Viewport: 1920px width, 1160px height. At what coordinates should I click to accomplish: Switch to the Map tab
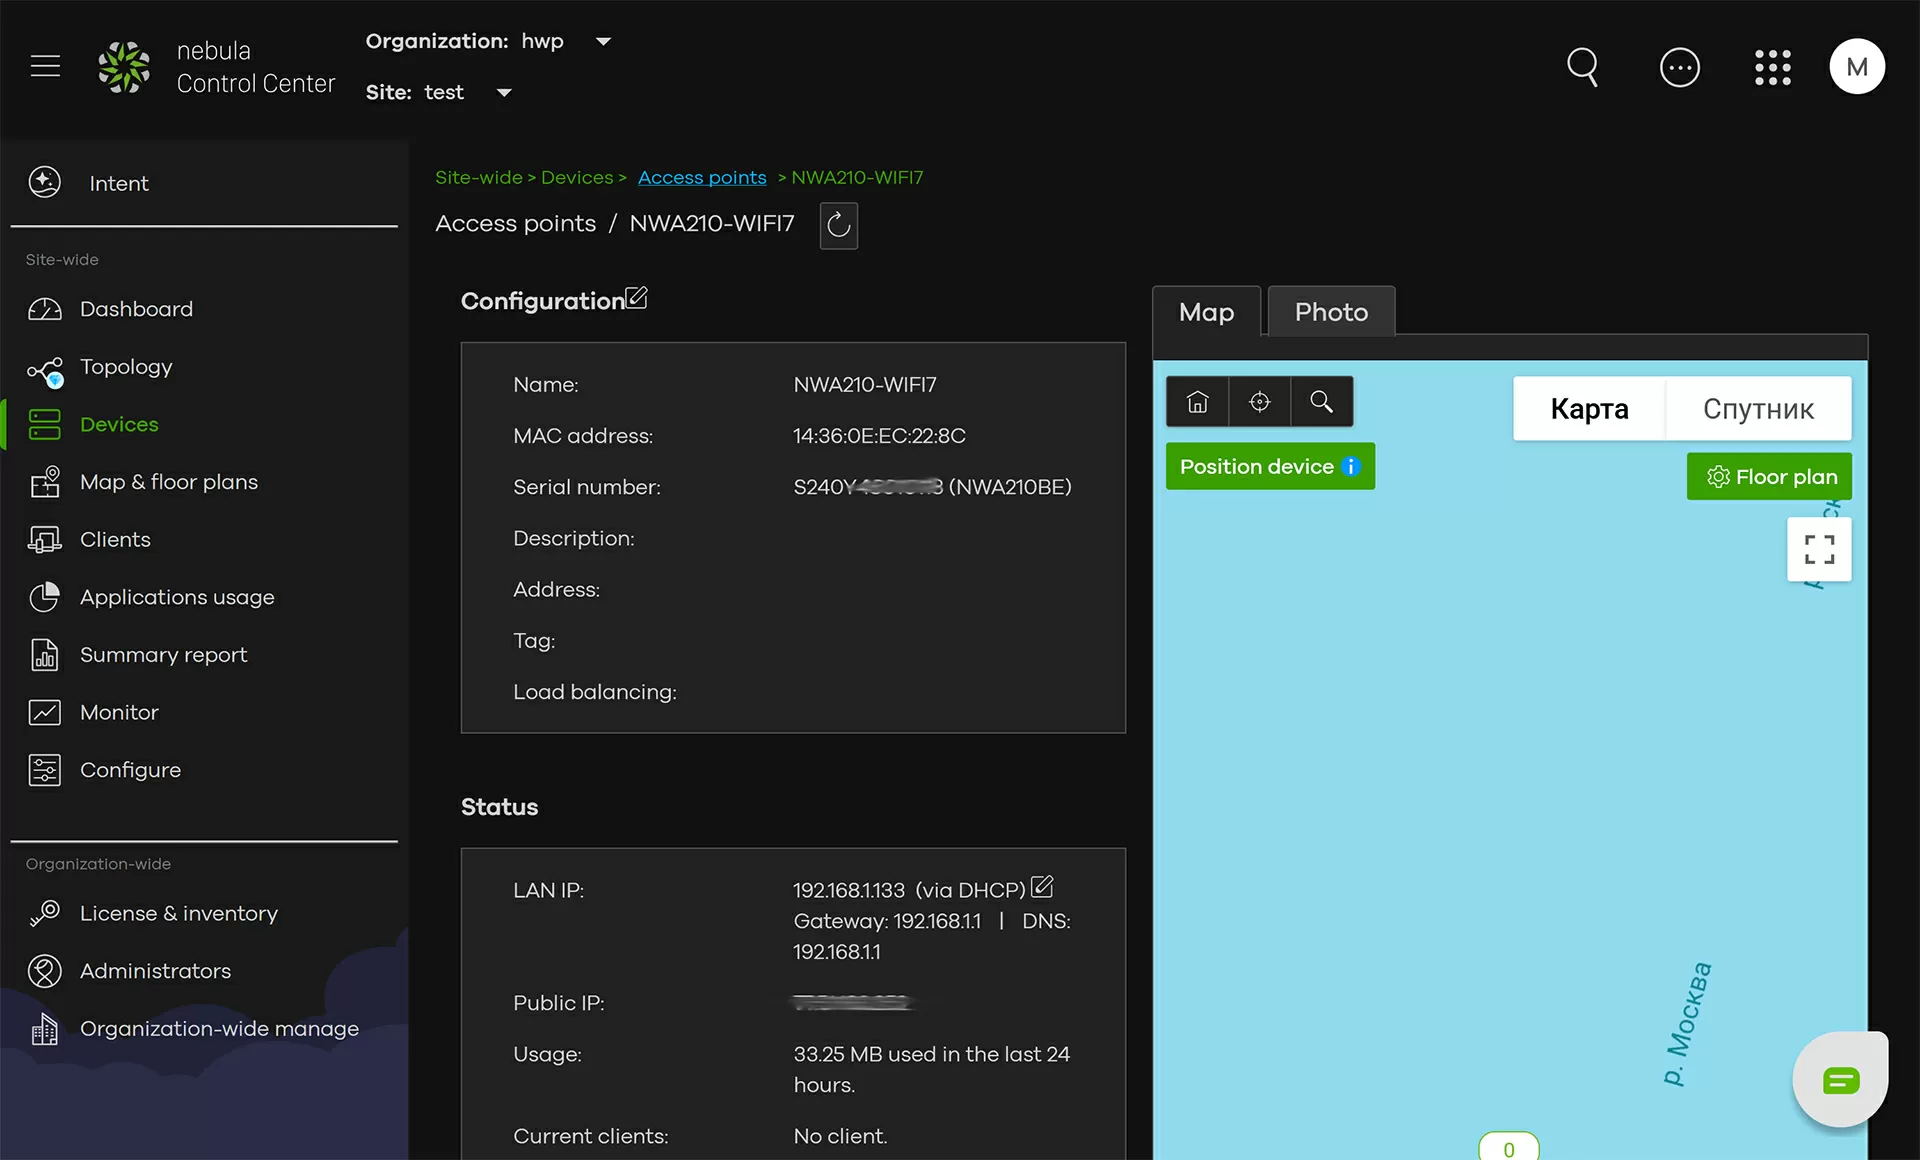click(1207, 312)
